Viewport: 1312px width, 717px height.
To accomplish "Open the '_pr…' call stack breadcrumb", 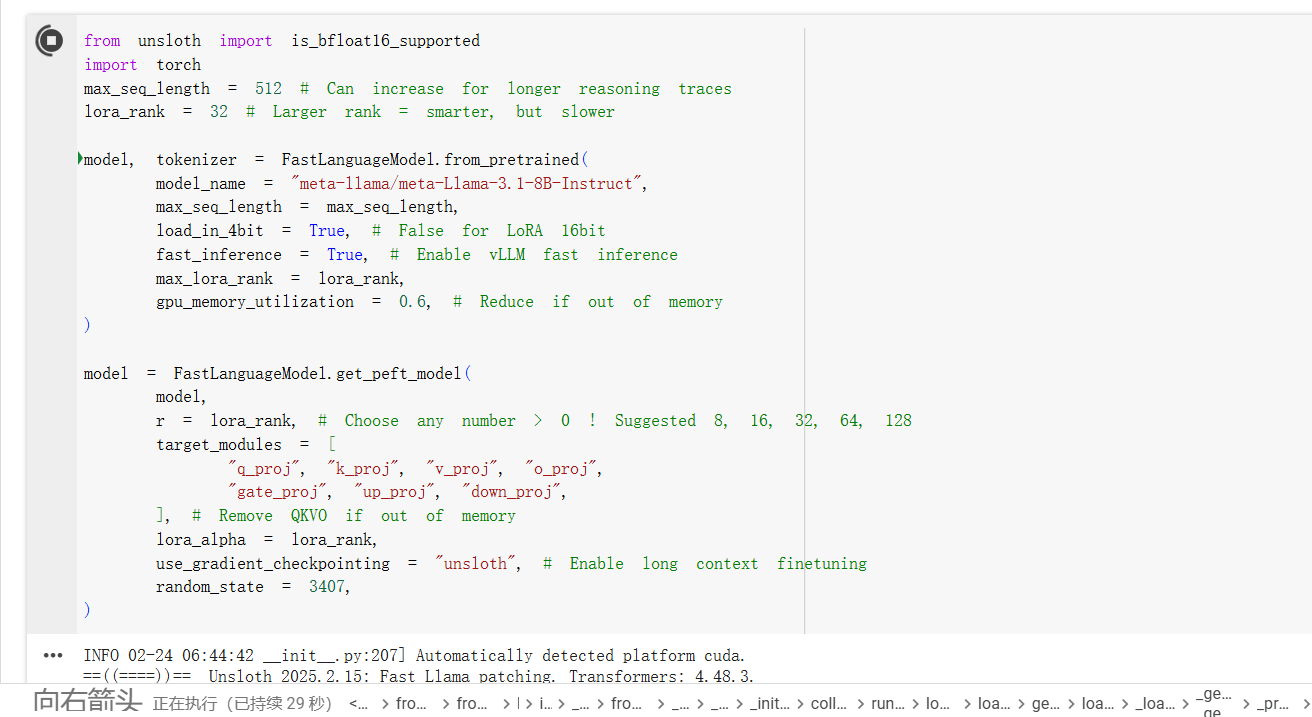I will point(1273,704).
